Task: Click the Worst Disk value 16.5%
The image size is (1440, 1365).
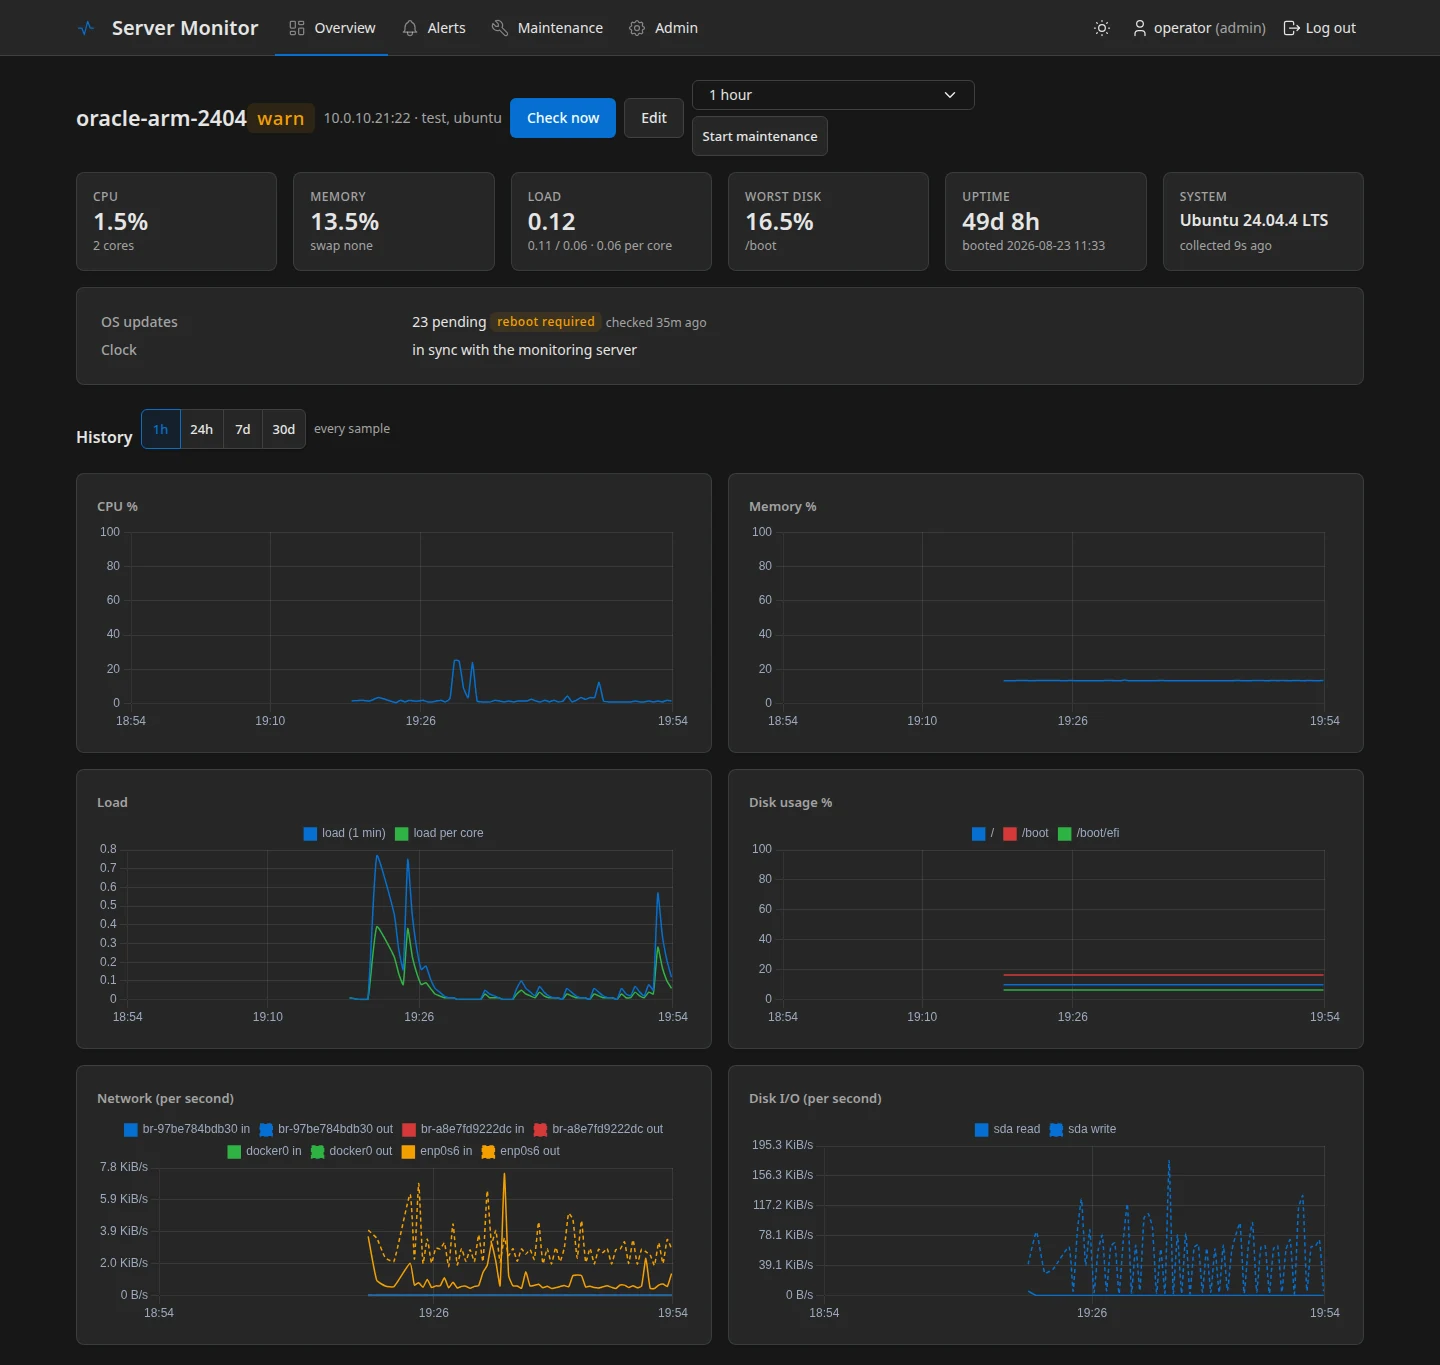Action: [779, 221]
